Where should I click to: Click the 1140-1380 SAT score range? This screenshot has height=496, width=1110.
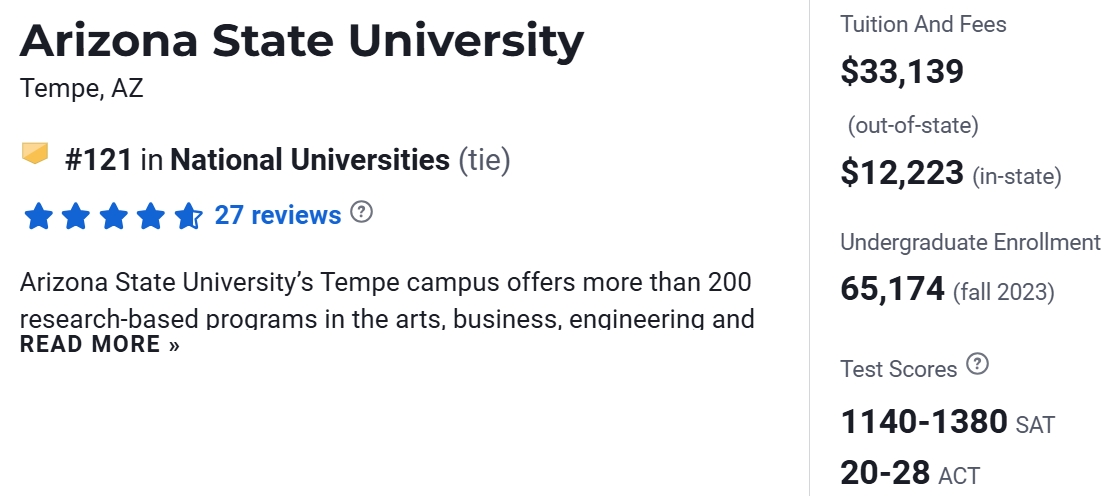923,422
